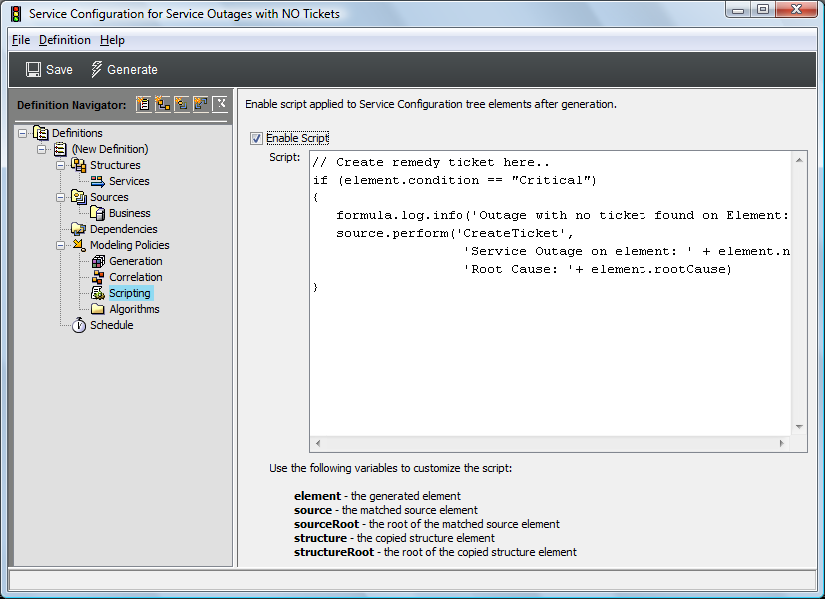Click the Save disk icon in toolbar
The image size is (825, 599).
[33, 69]
